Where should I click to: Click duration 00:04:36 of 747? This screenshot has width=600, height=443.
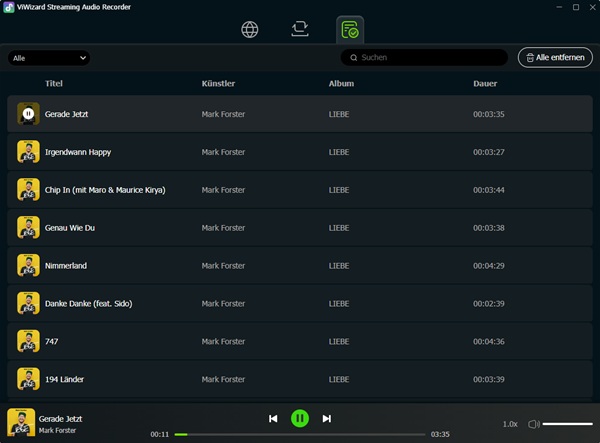[x=489, y=341]
